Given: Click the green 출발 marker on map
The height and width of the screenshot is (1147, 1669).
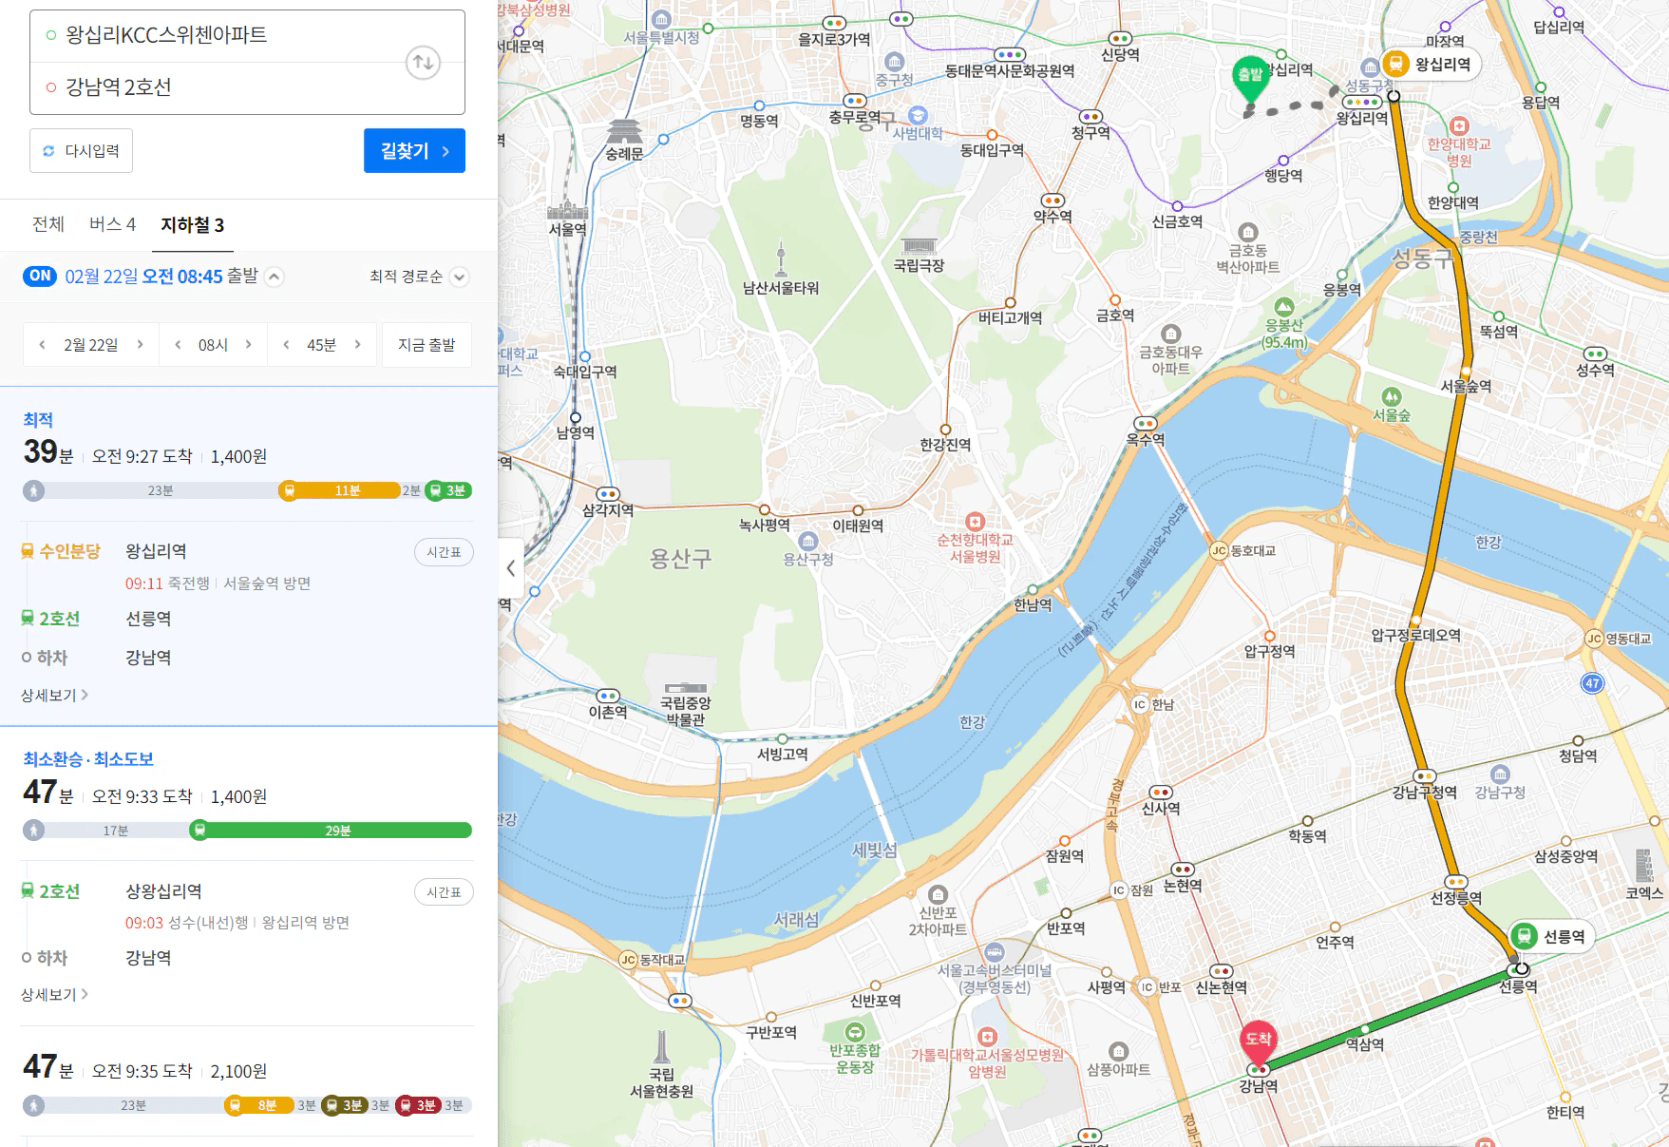Looking at the screenshot, I should tap(1250, 81).
